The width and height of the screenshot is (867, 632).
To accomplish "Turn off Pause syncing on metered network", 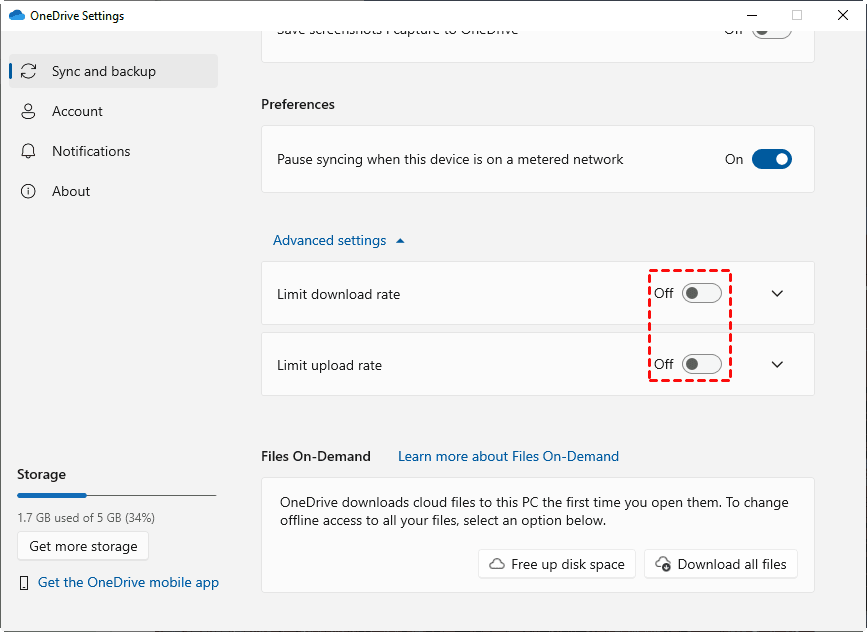I will pos(771,159).
